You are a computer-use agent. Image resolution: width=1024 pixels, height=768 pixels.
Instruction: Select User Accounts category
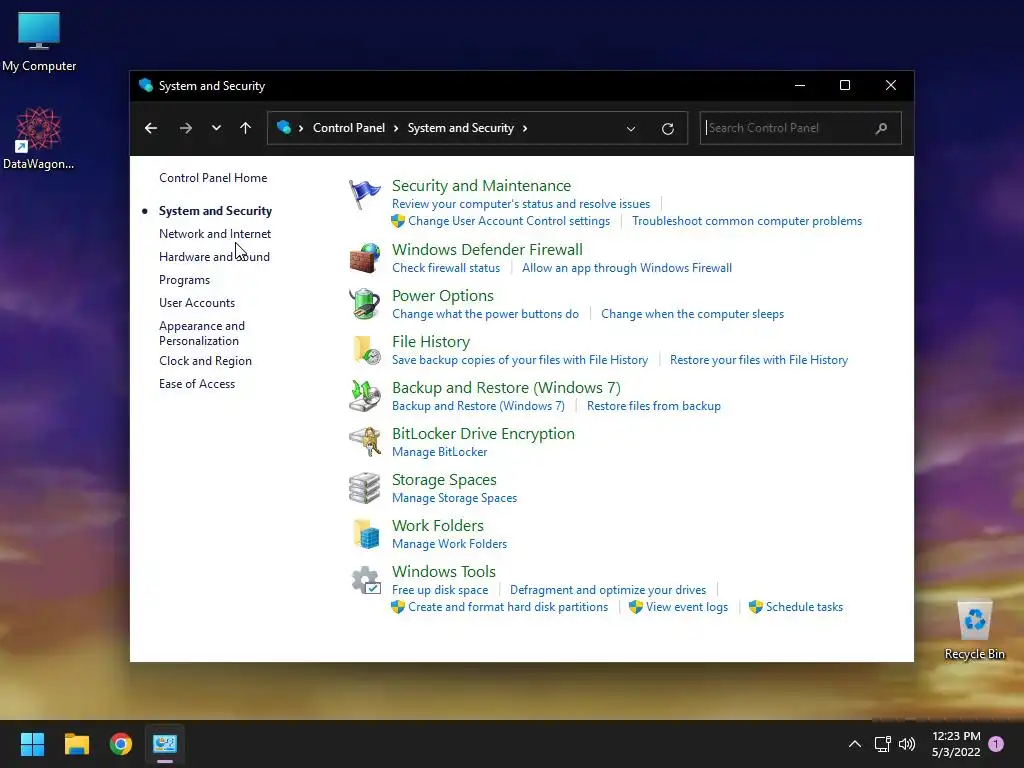pos(197,302)
